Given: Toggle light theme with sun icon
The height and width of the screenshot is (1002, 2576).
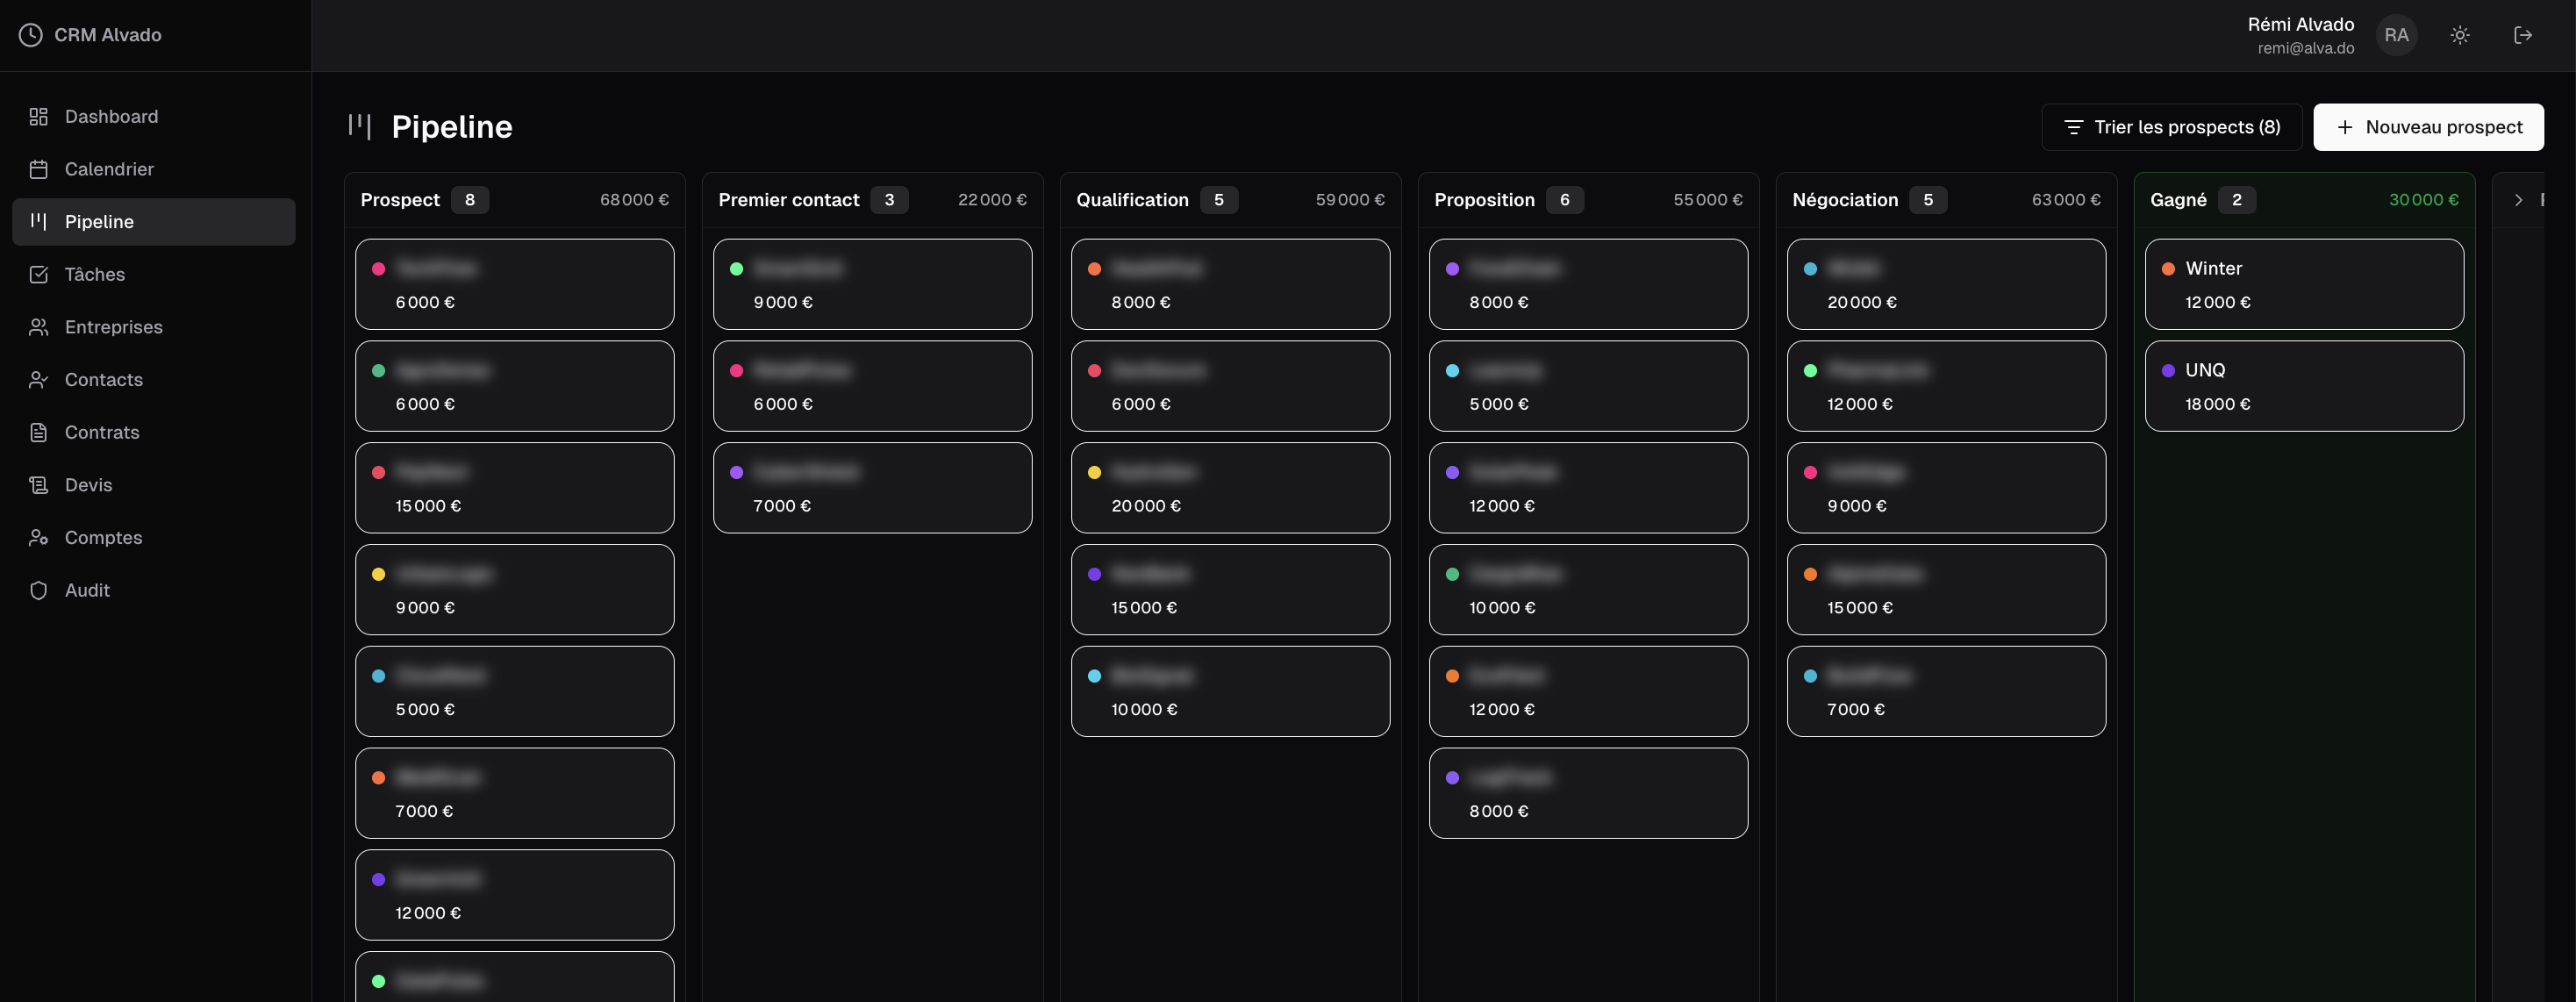Looking at the screenshot, I should tap(2459, 35).
